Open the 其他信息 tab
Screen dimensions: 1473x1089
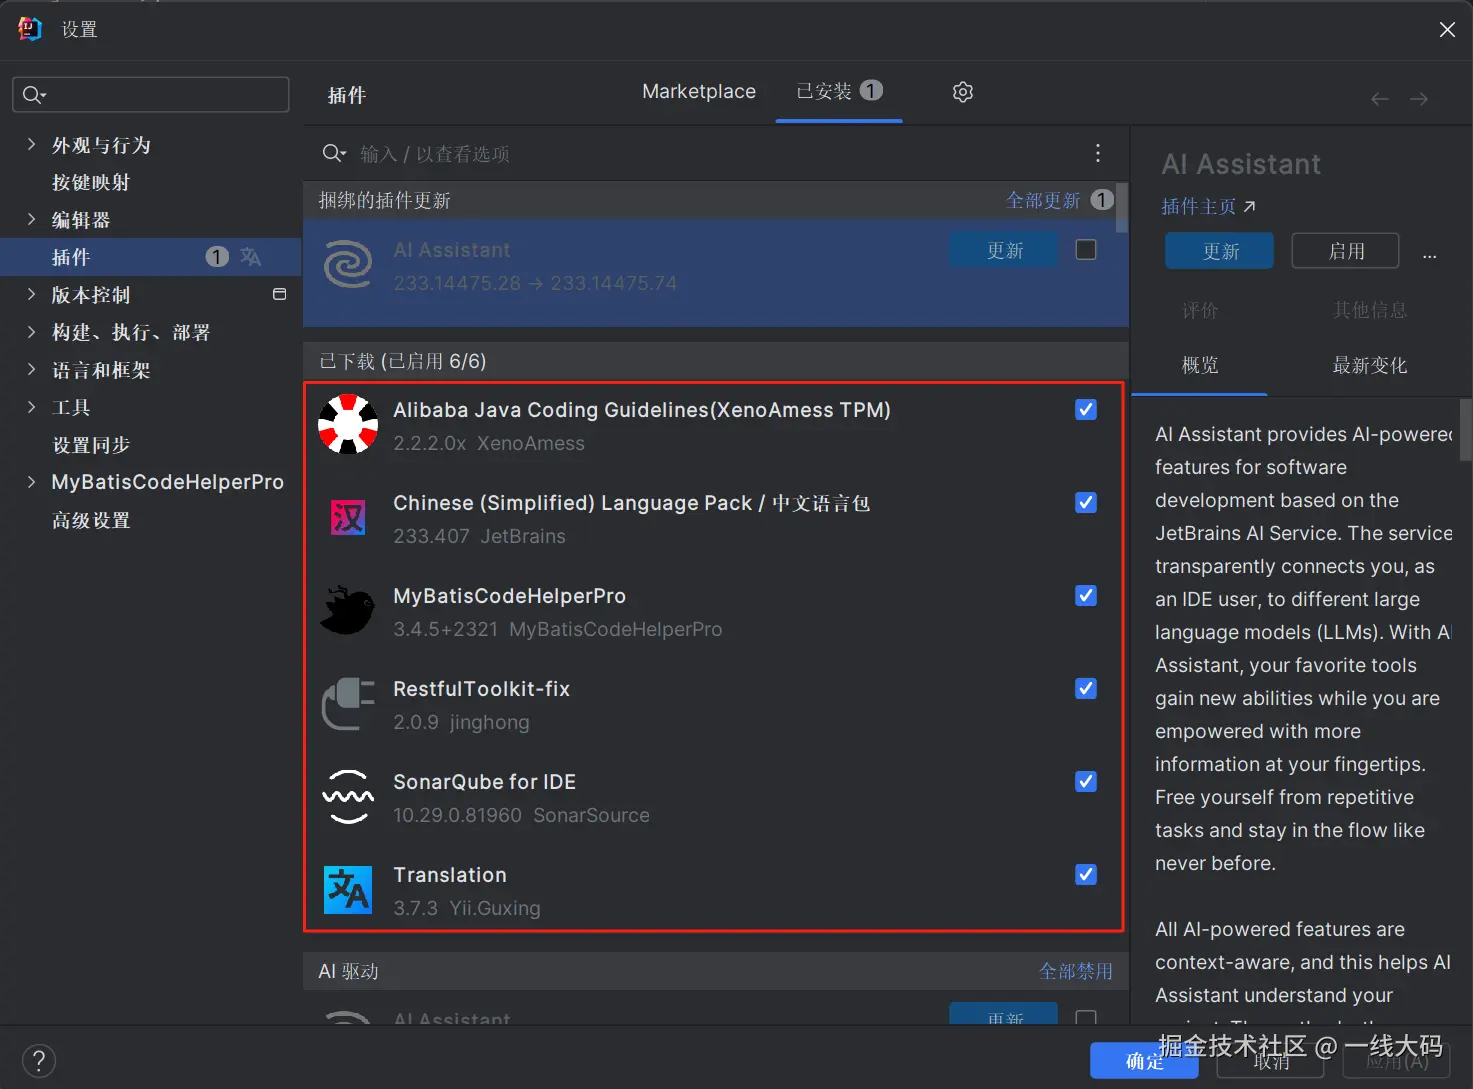pyautogui.click(x=1370, y=310)
